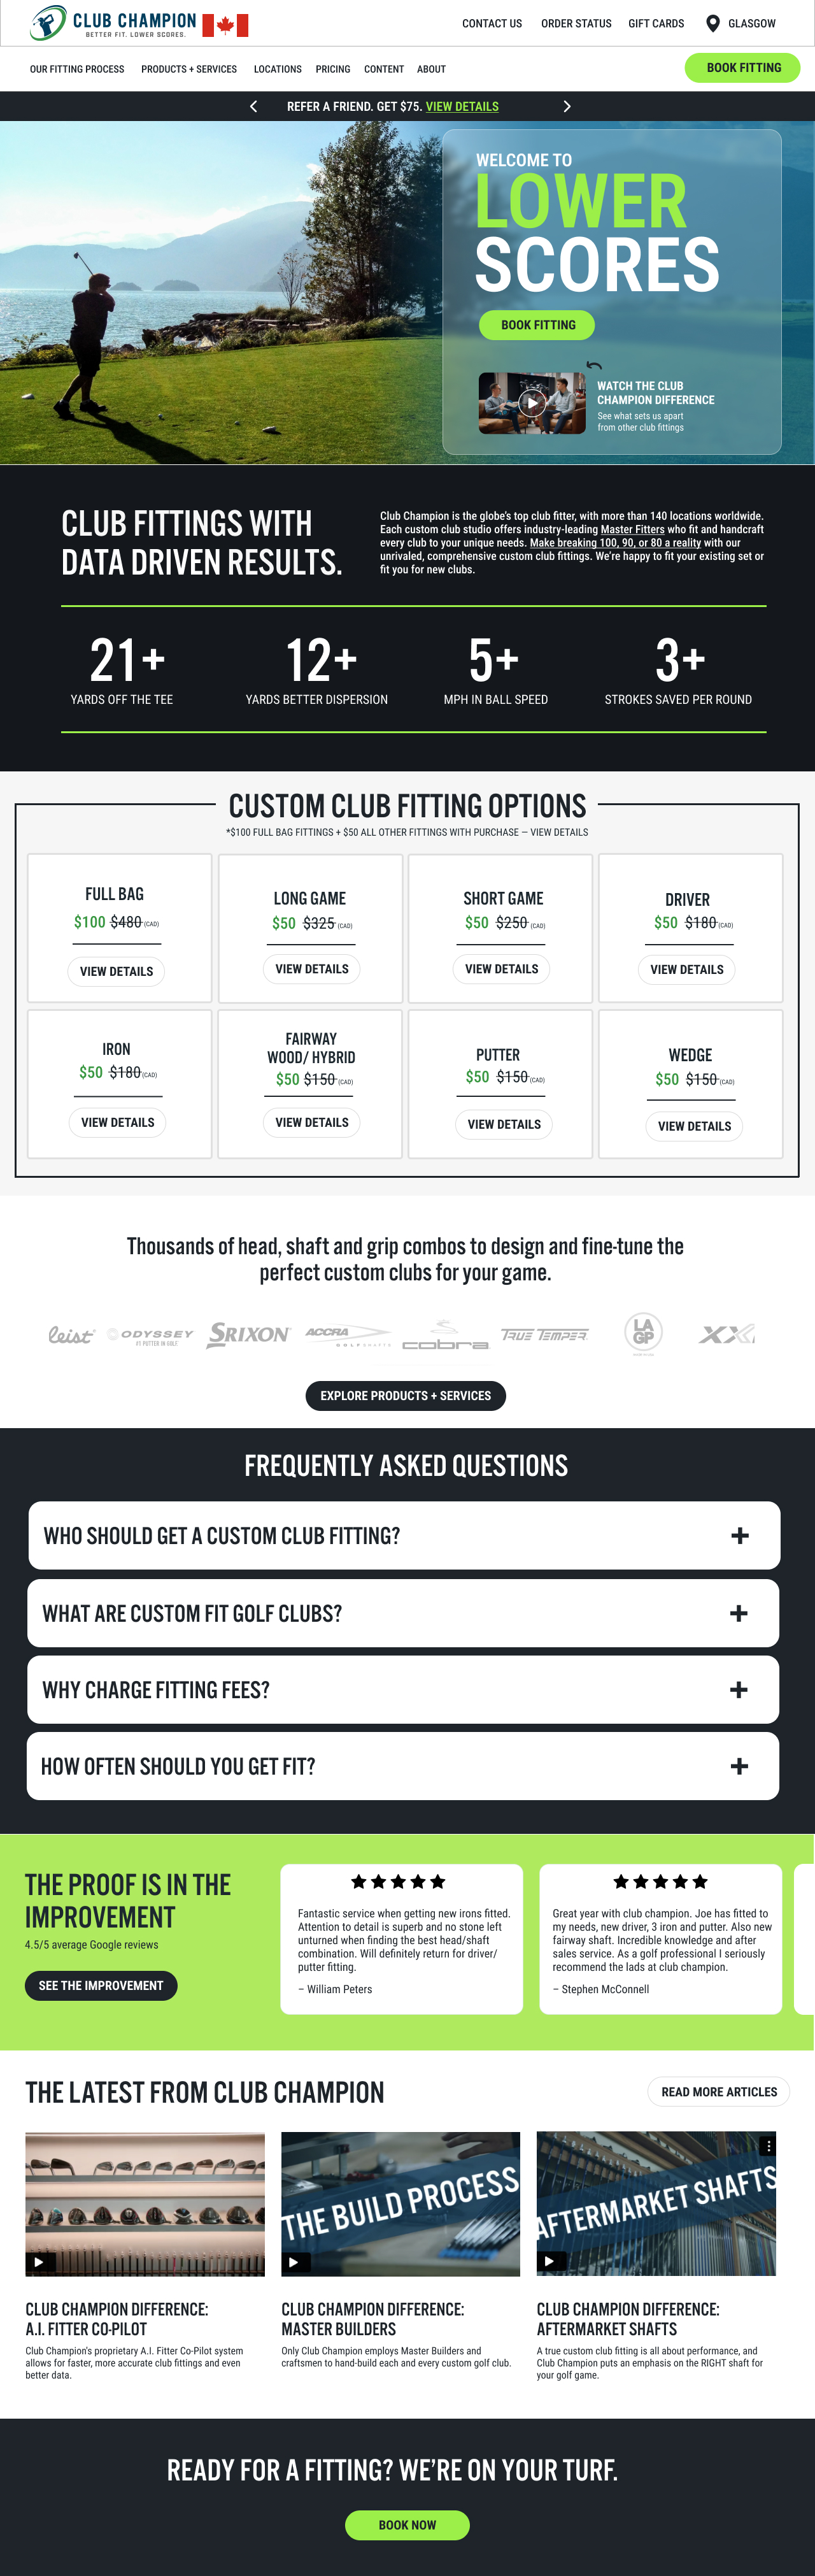Open Products + Services menu

[x=189, y=69]
